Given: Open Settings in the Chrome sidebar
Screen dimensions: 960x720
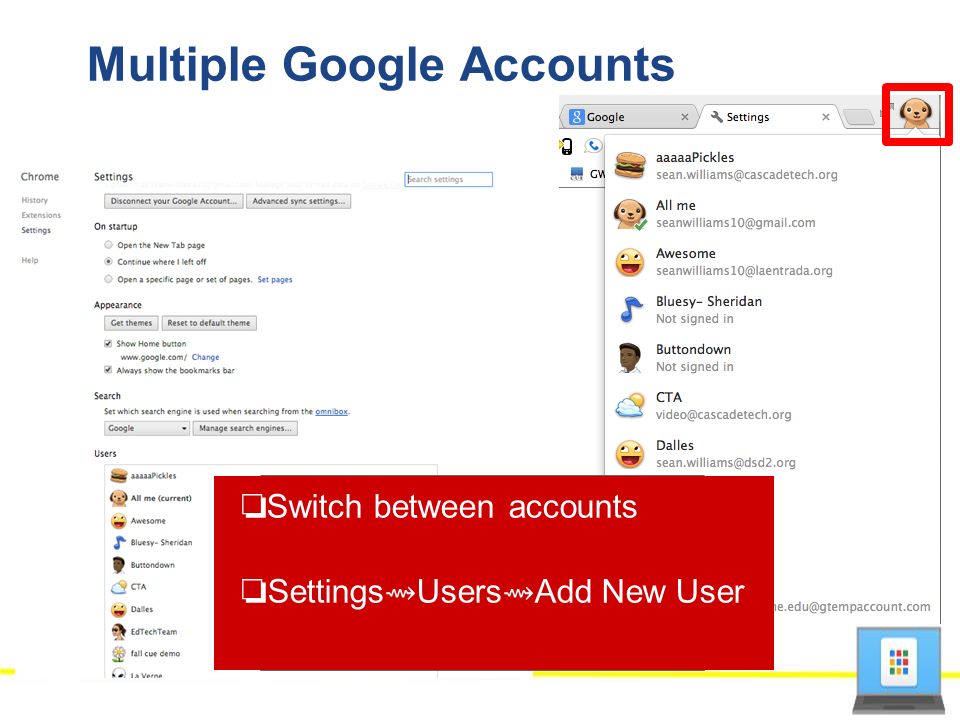Looking at the screenshot, I should 36,230.
